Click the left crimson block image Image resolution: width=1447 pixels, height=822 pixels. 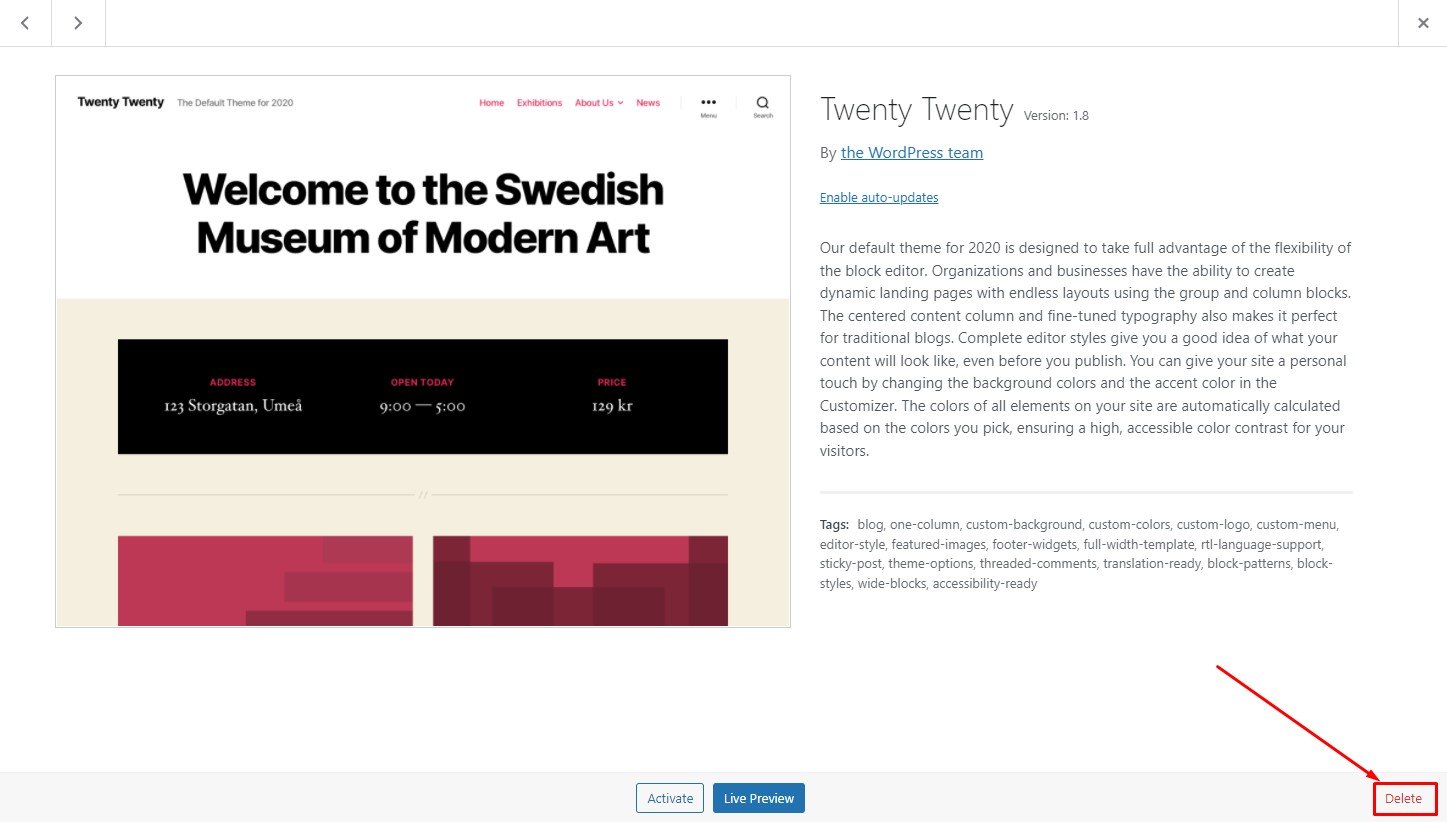click(265, 581)
